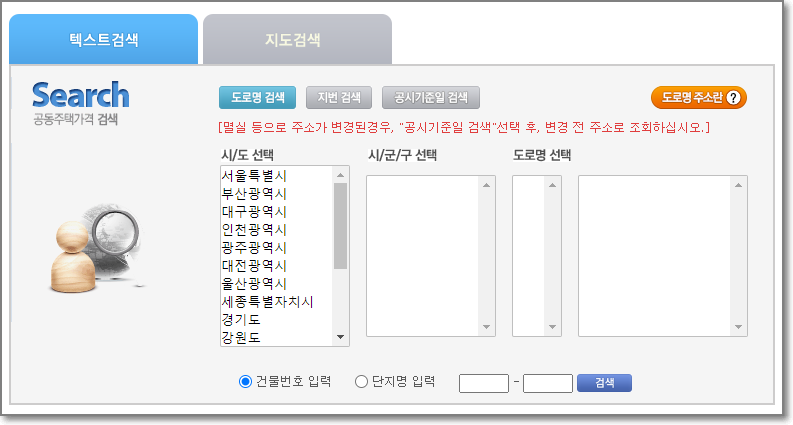Open the 지도검색 tab

click(297, 39)
